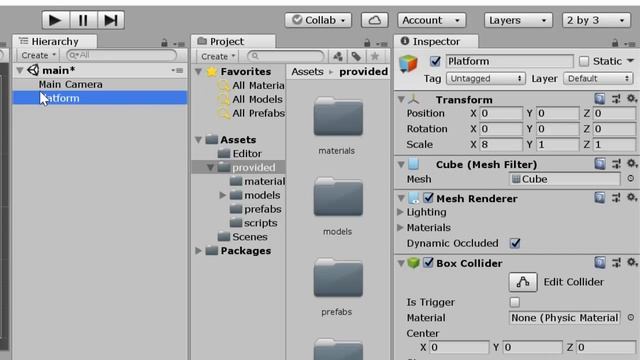Collapse the Assets folder tree

198,140
